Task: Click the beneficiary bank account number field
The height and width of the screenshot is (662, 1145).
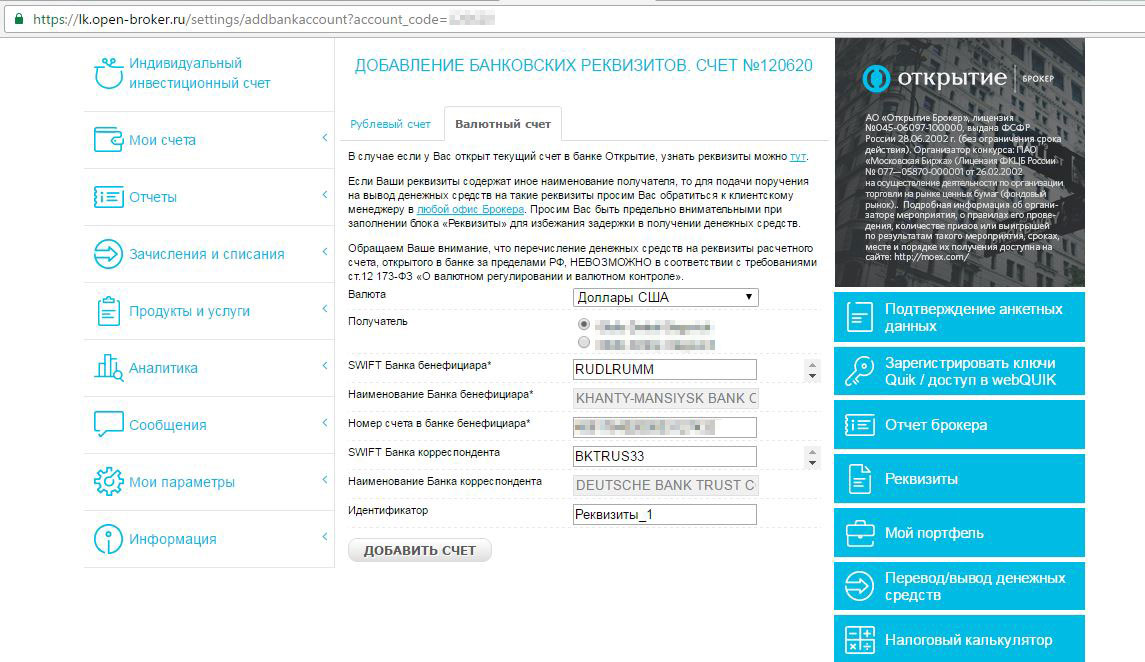Action: pyautogui.click(x=665, y=427)
